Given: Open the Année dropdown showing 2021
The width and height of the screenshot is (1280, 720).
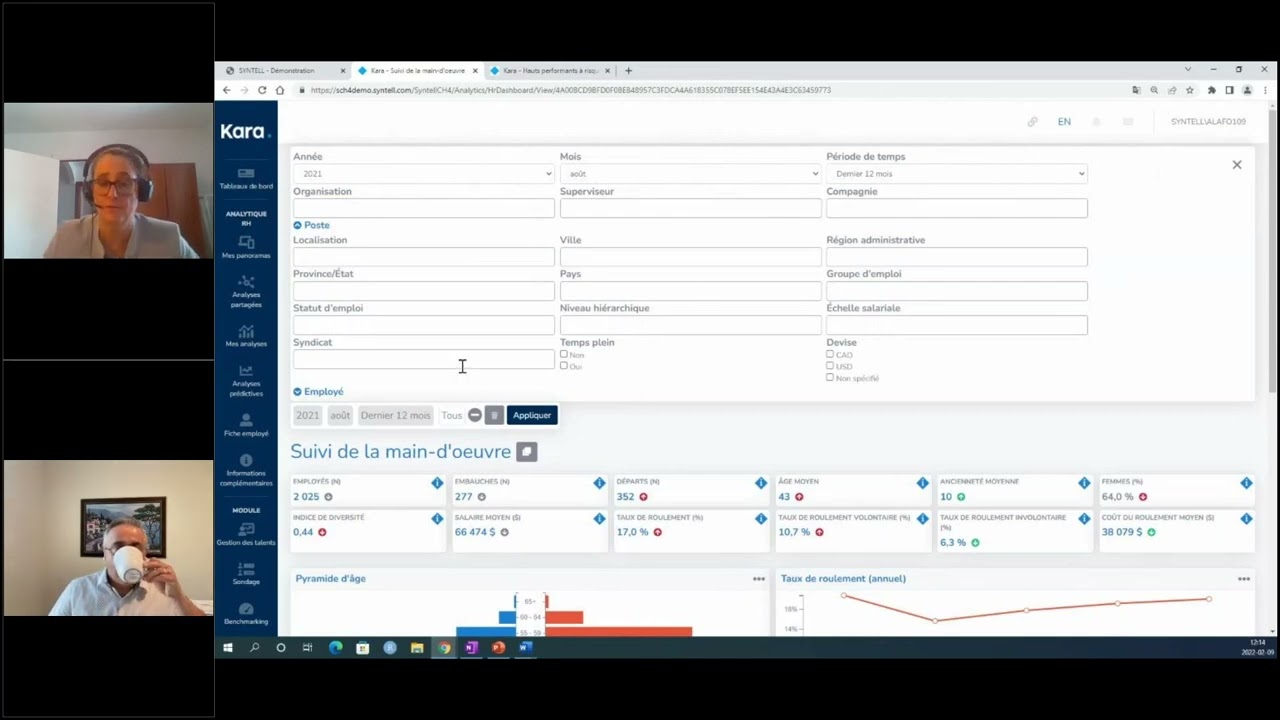Looking at the screenshot, I should 424,174.
